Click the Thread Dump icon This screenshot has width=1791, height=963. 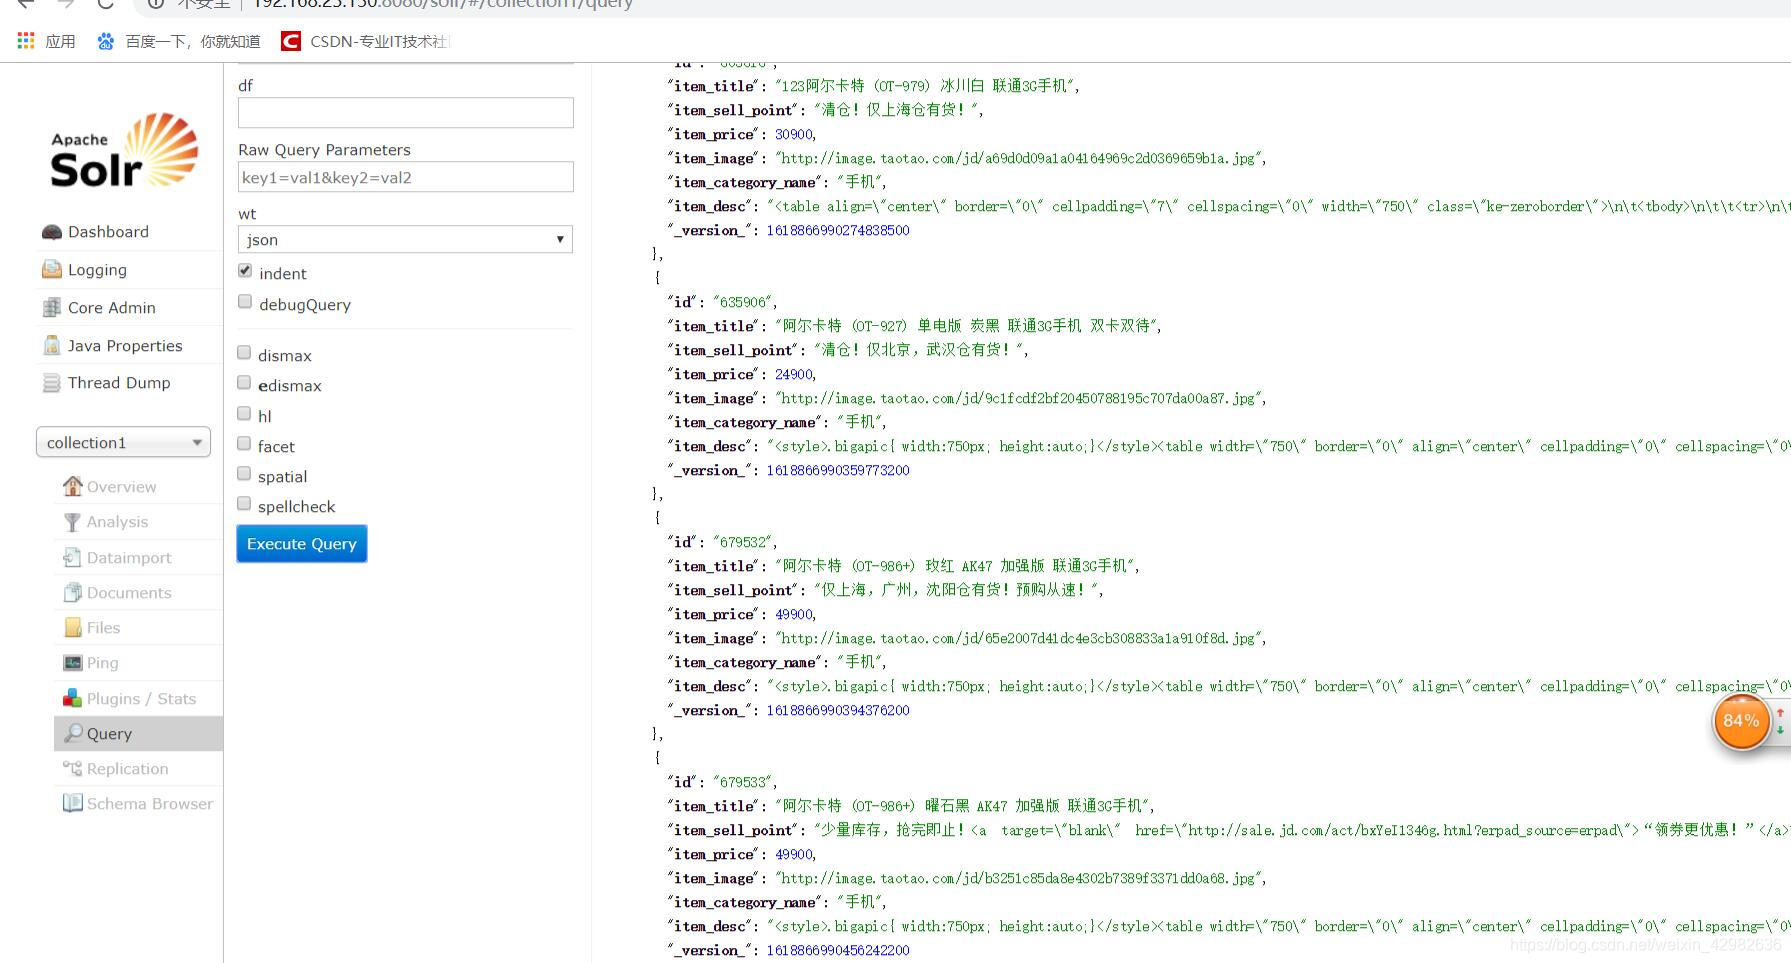tap(52, 383)
